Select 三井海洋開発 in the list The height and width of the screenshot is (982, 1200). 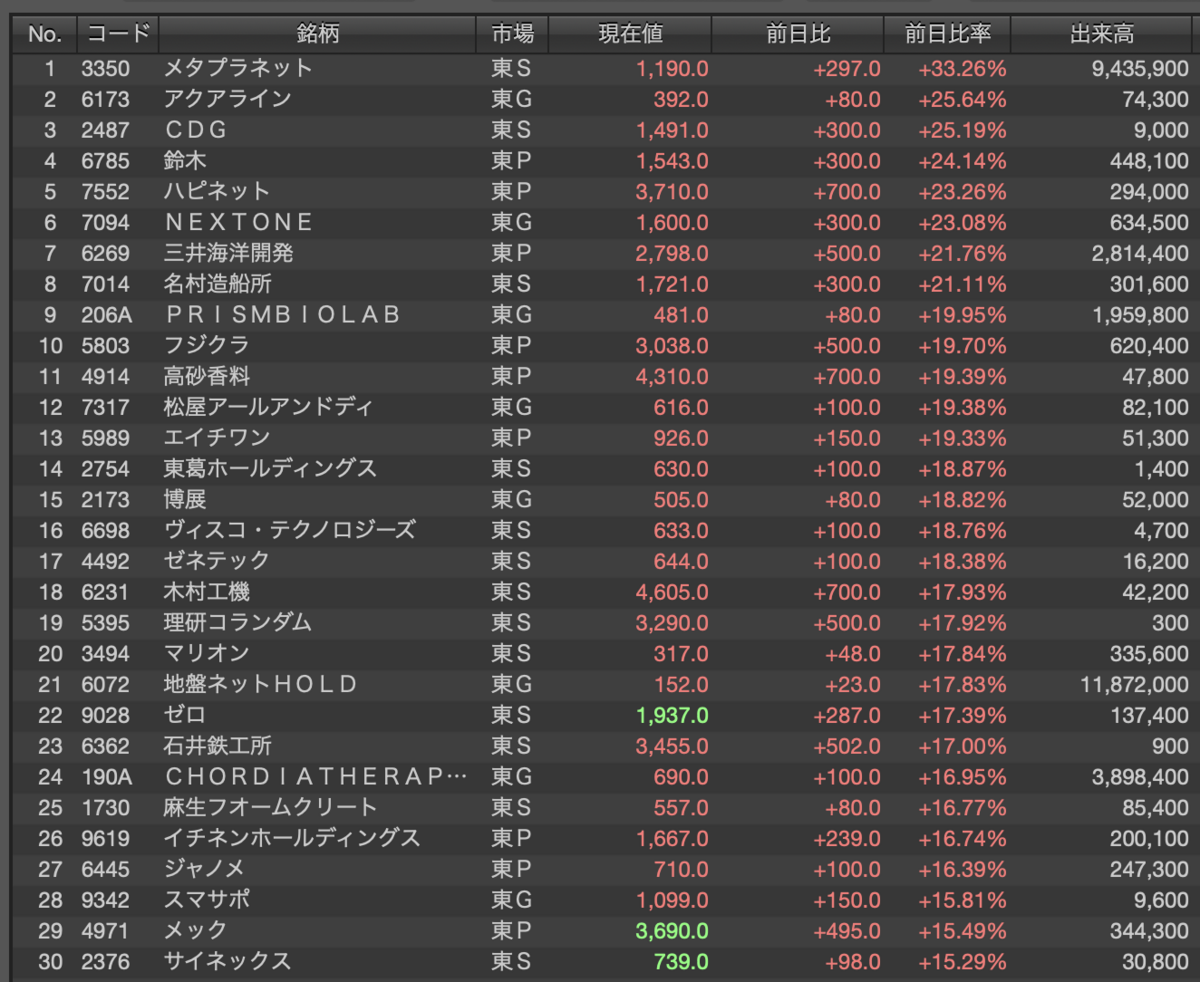pos(228,254)
